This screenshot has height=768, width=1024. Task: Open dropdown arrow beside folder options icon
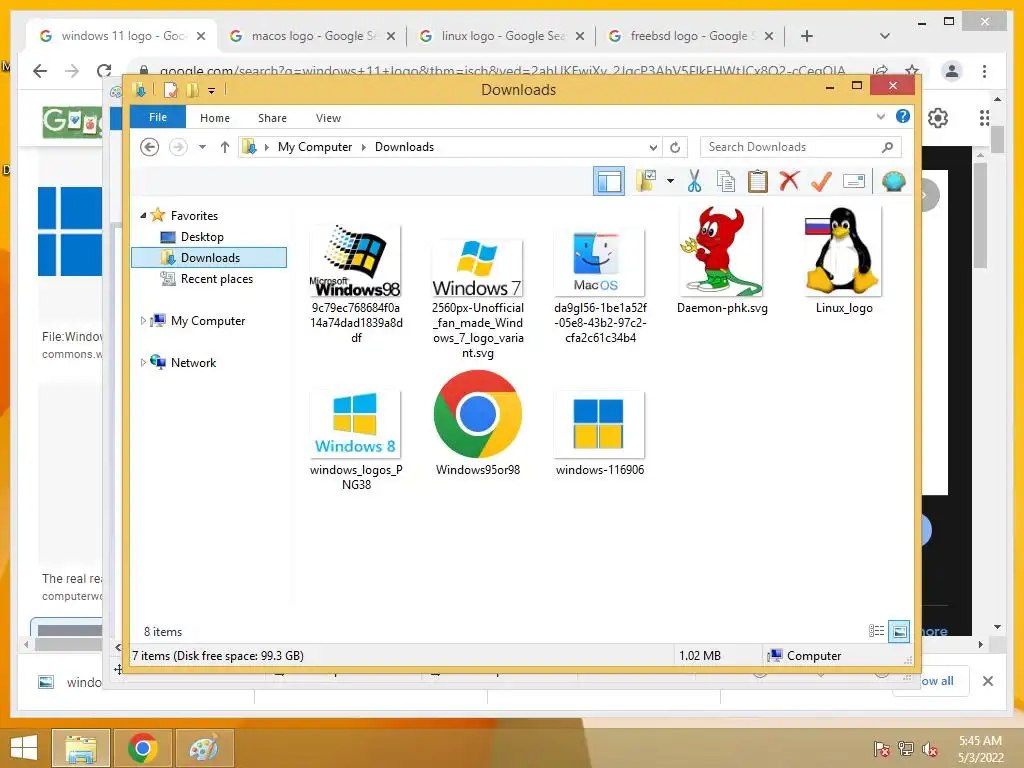(x=670, y=181)
